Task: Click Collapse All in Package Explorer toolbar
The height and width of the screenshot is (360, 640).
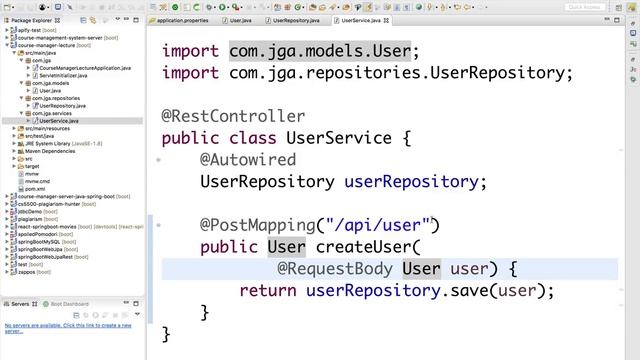Action: tap(83, 20)
